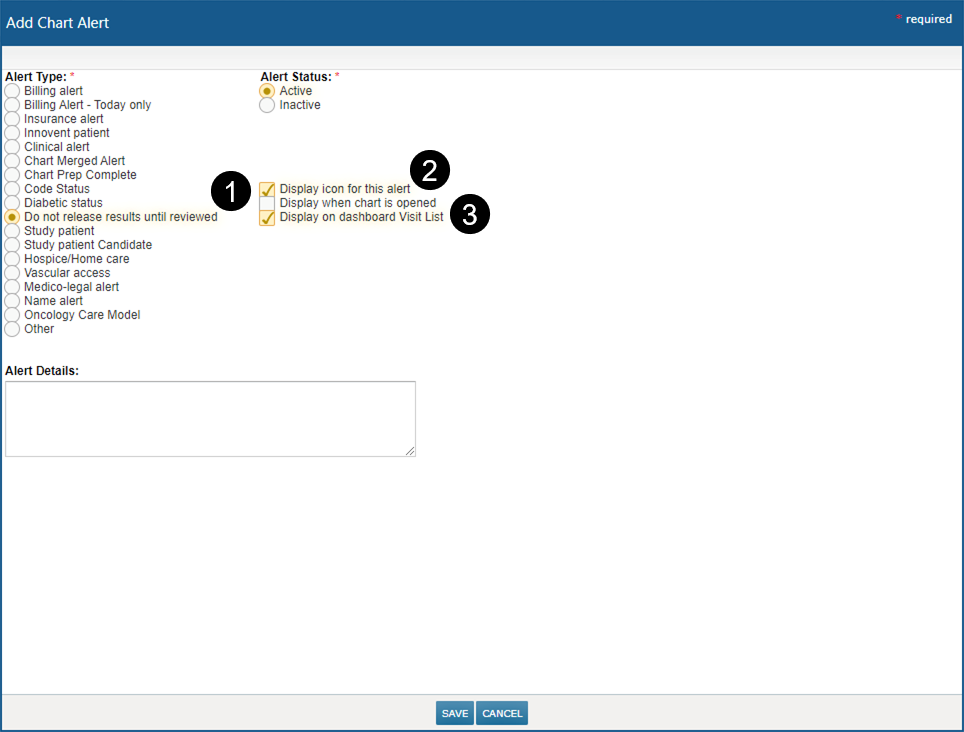Select Vascular access alert type
The height and width of the screenshot is (732, 964).
tap(12, 273)
